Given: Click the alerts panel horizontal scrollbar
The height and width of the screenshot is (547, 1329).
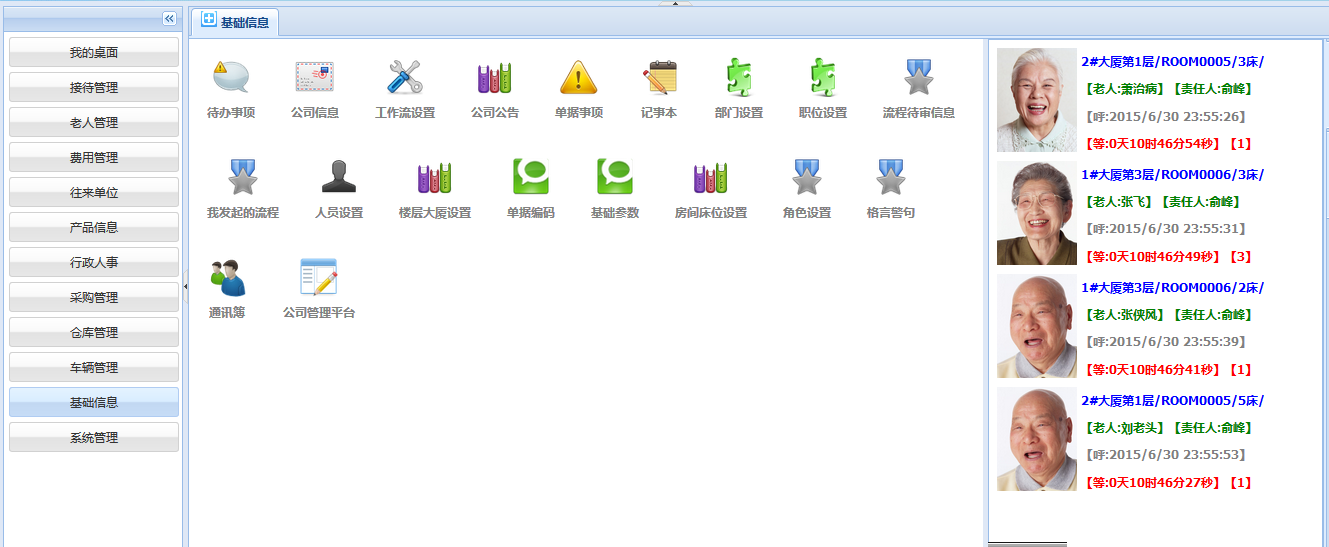Looking at the screenshot, I should 1027,544.
